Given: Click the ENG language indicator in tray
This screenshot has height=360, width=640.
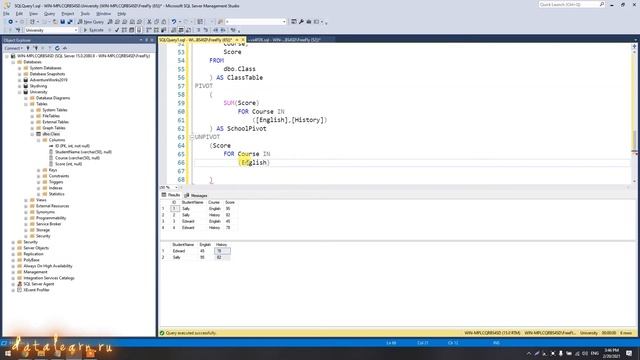Looking at the screenshot, I should pos(595,353).
